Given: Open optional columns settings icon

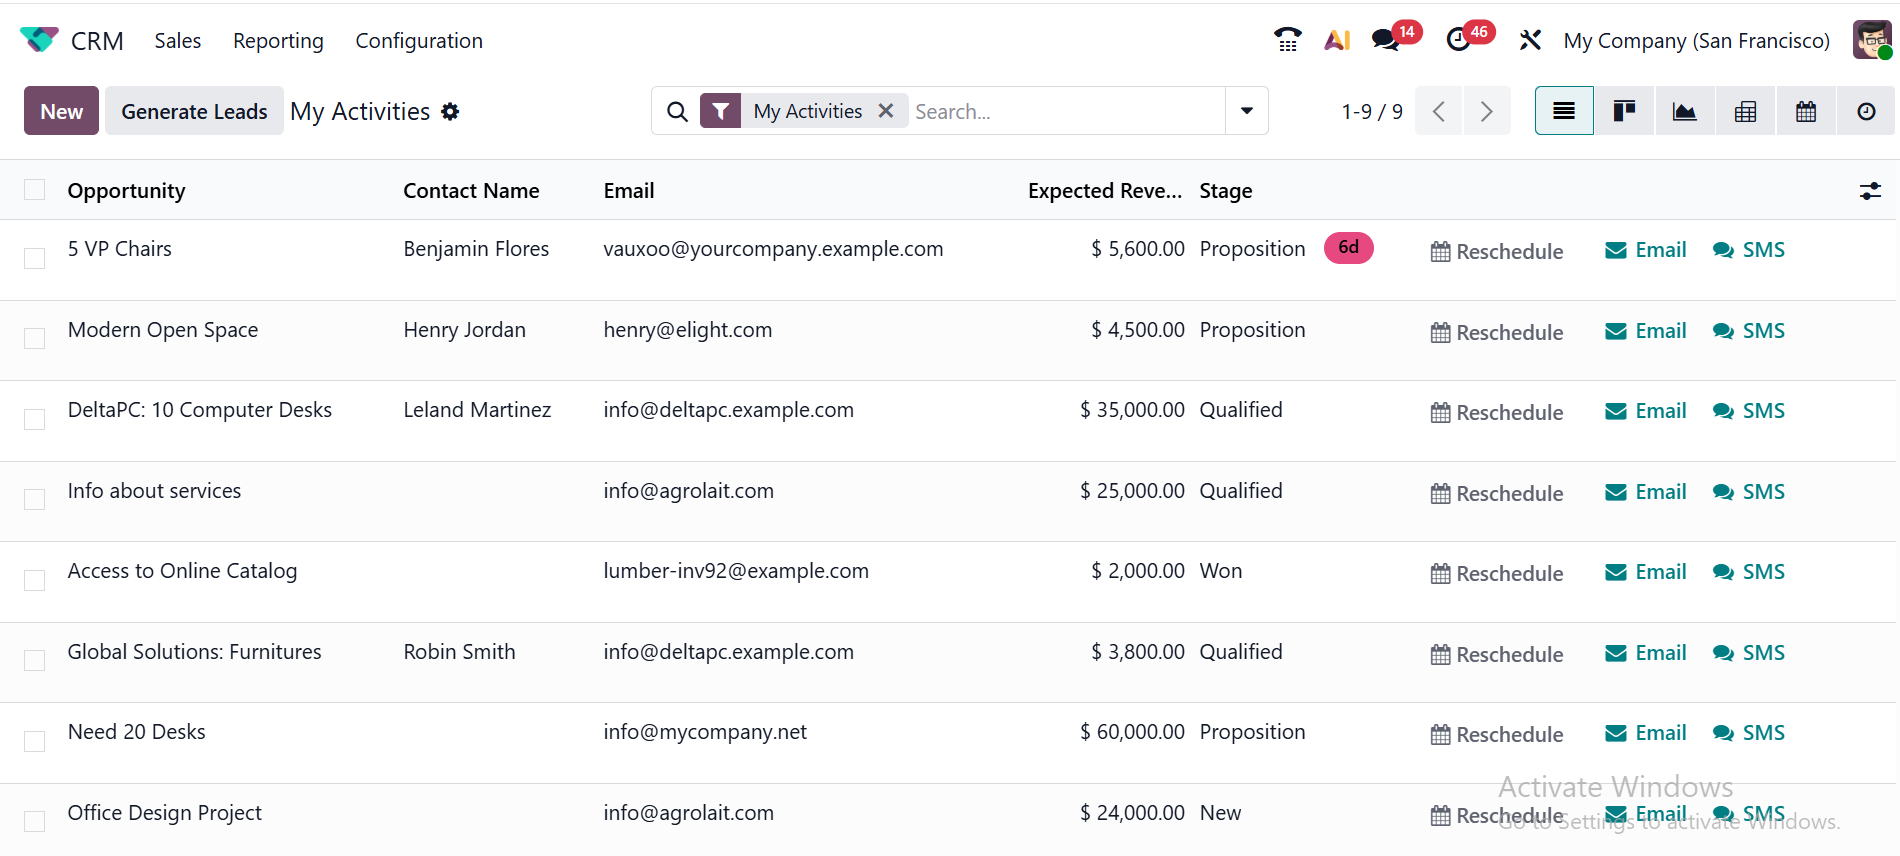Looking at the screenshot, I should pos(1870,191).
